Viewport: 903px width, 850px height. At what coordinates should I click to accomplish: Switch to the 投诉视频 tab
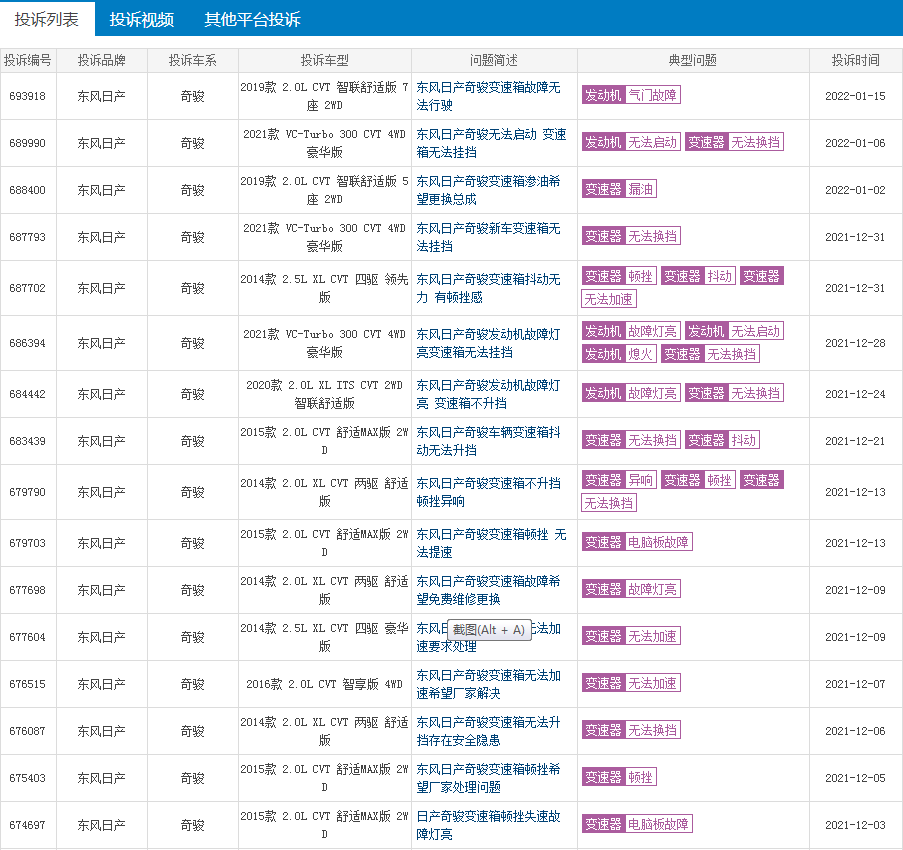(141, 19)
